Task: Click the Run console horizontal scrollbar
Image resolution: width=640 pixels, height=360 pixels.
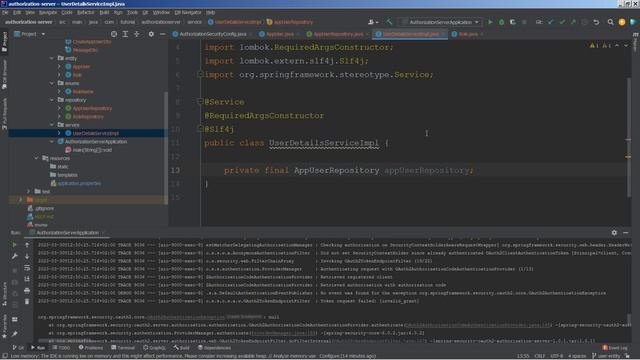Action: [65, 341]
